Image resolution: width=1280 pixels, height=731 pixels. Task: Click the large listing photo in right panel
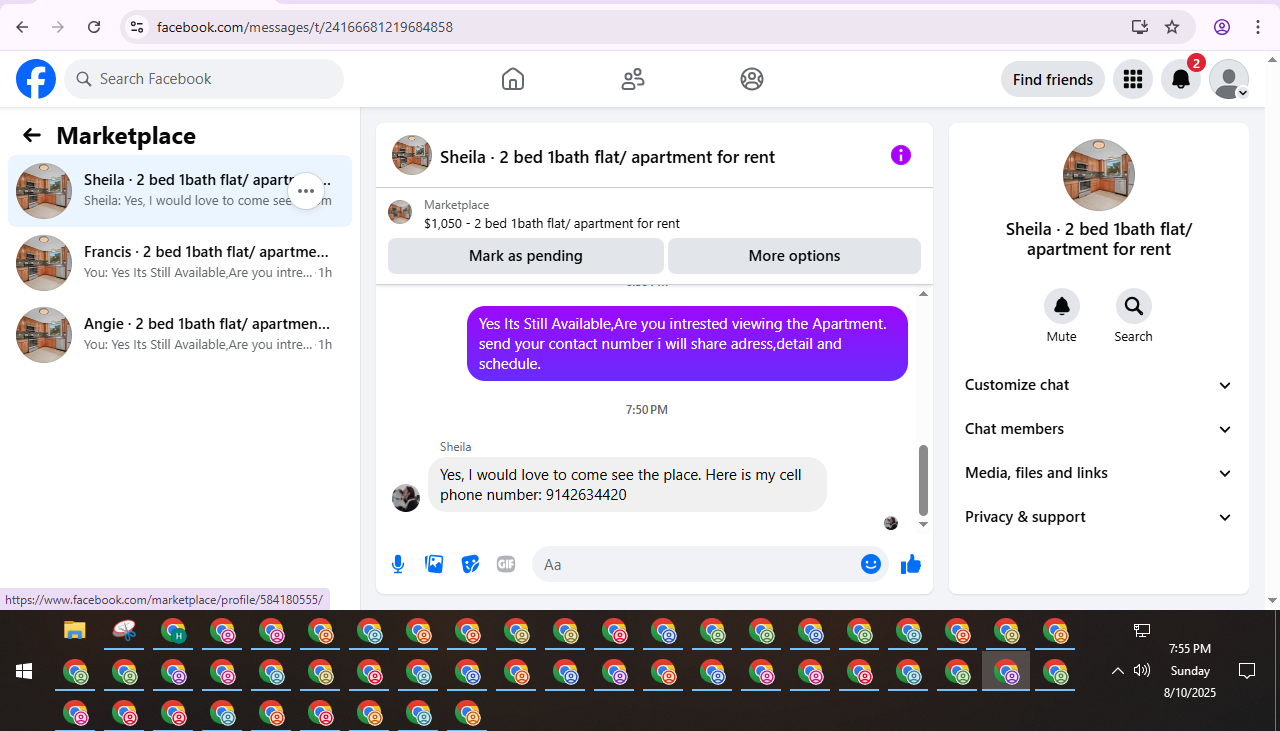coord(1099,175)
